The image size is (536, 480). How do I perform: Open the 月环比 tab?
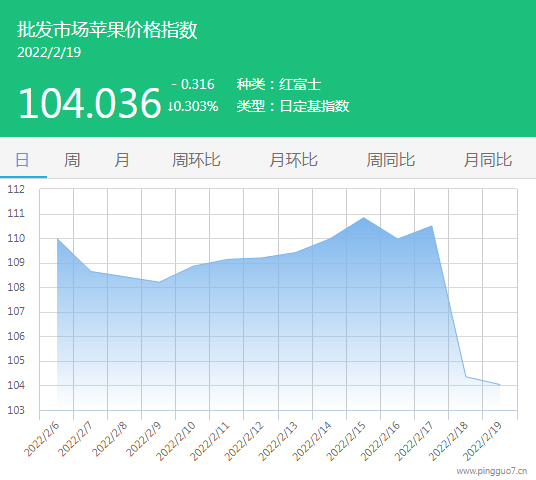(x=293, y=160)
